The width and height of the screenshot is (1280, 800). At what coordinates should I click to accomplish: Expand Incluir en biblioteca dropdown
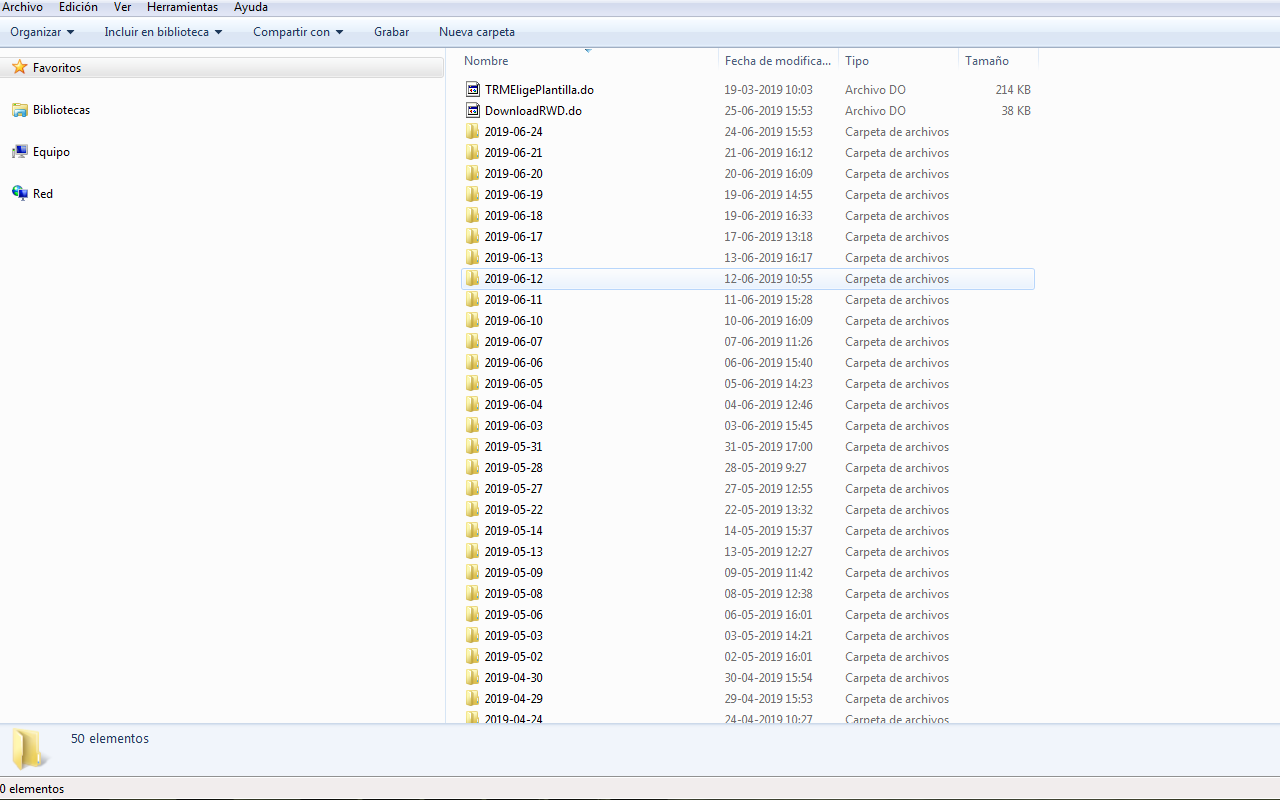pos(163,32)
